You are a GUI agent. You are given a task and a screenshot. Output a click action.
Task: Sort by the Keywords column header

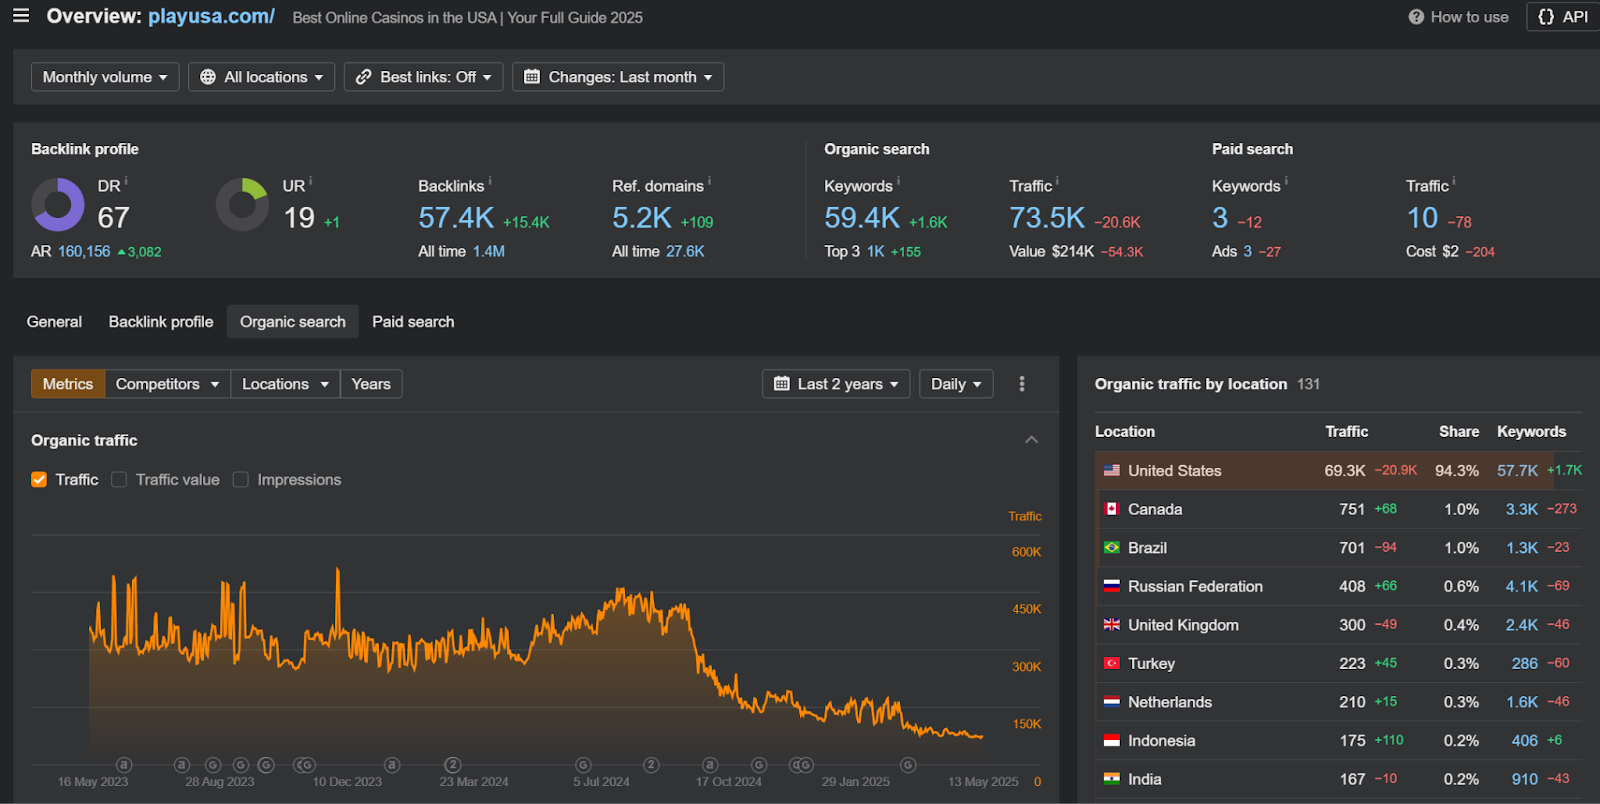[1532, 432]
